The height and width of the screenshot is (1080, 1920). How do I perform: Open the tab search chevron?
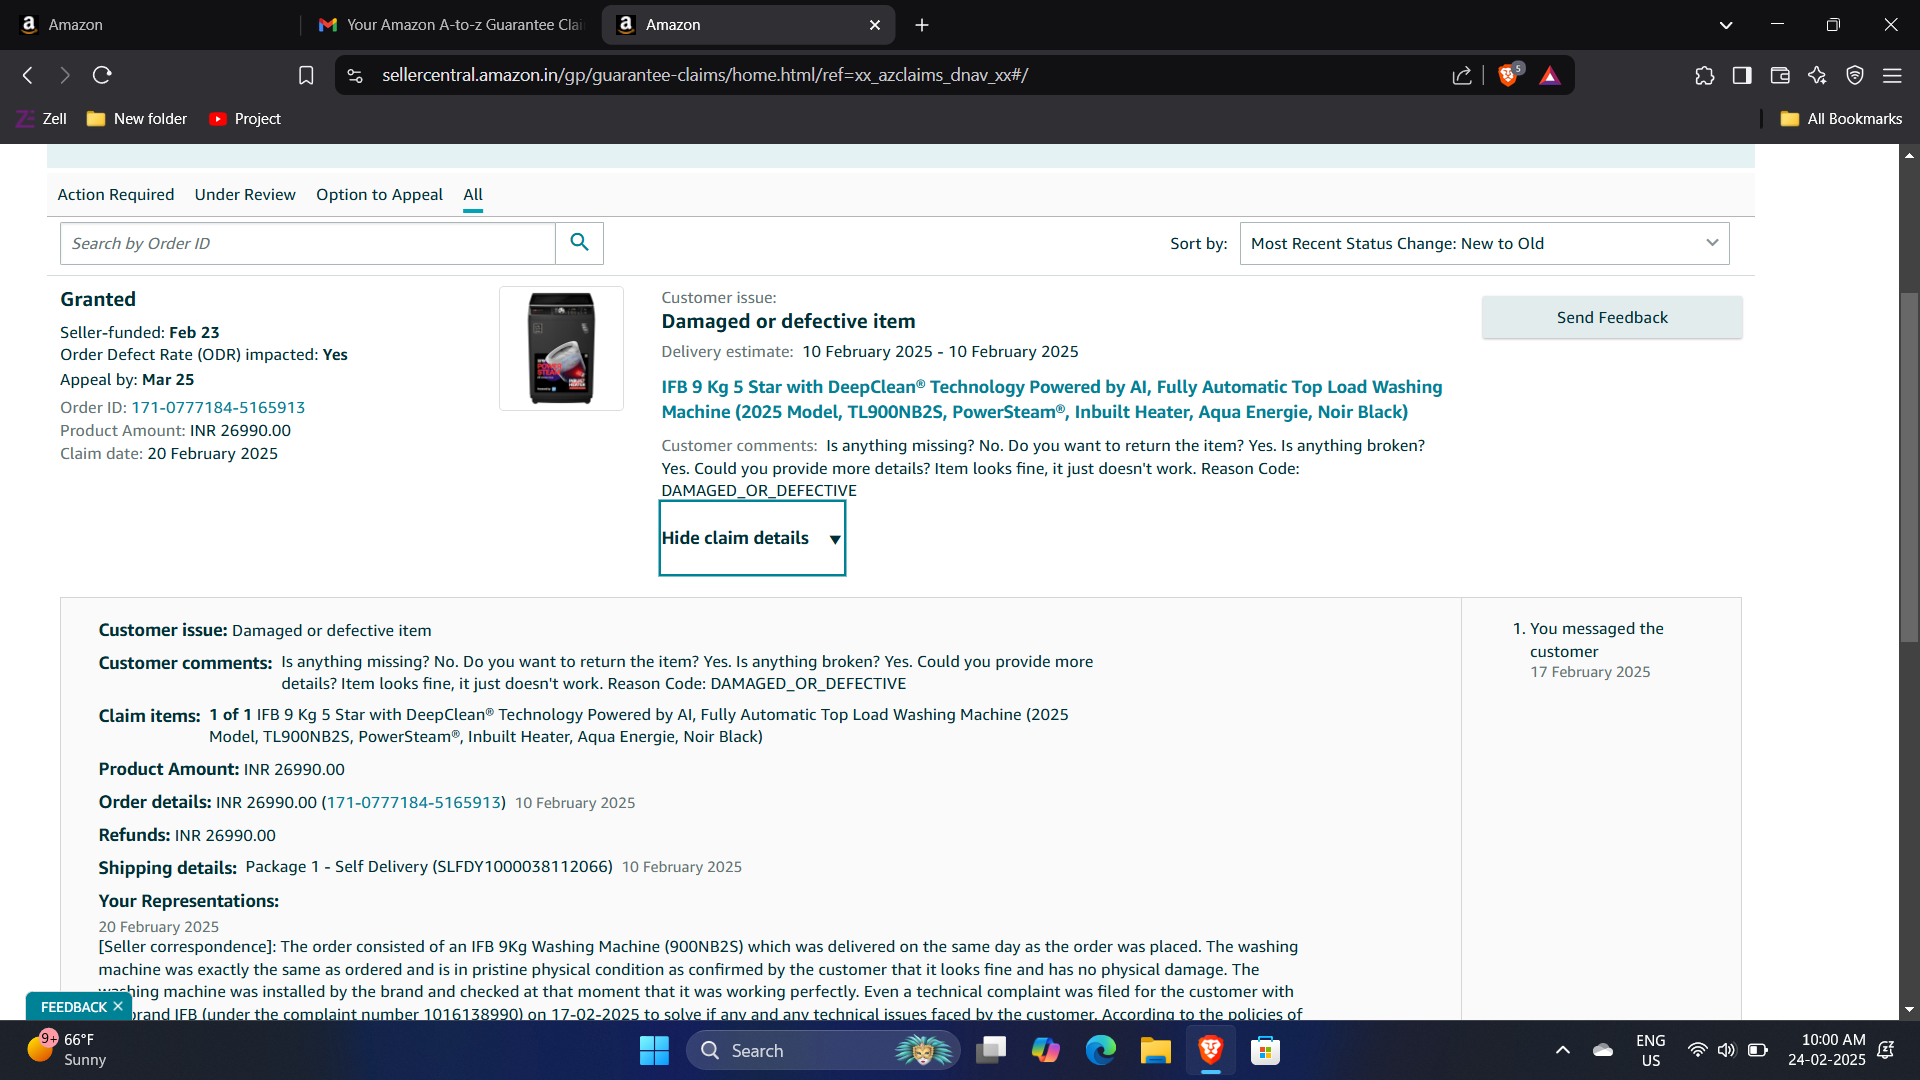pos(1726,25)
